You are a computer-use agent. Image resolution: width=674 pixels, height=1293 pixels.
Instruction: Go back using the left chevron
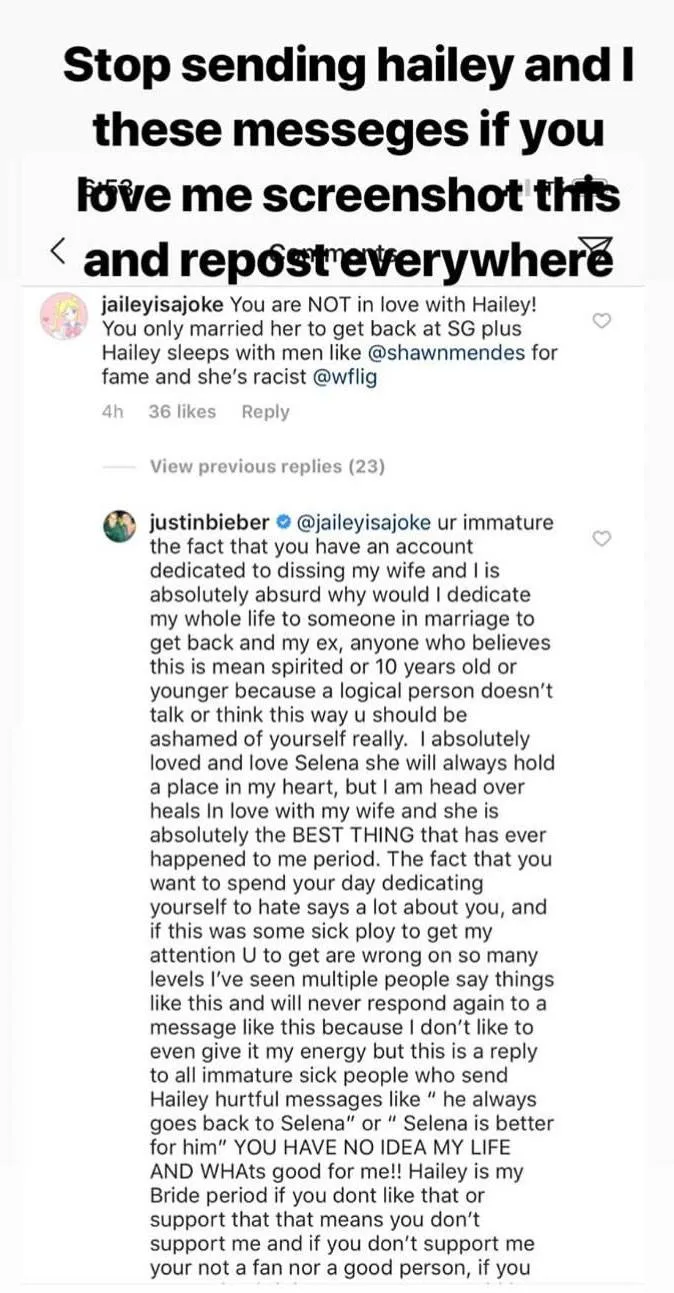(x=58, y=247)
